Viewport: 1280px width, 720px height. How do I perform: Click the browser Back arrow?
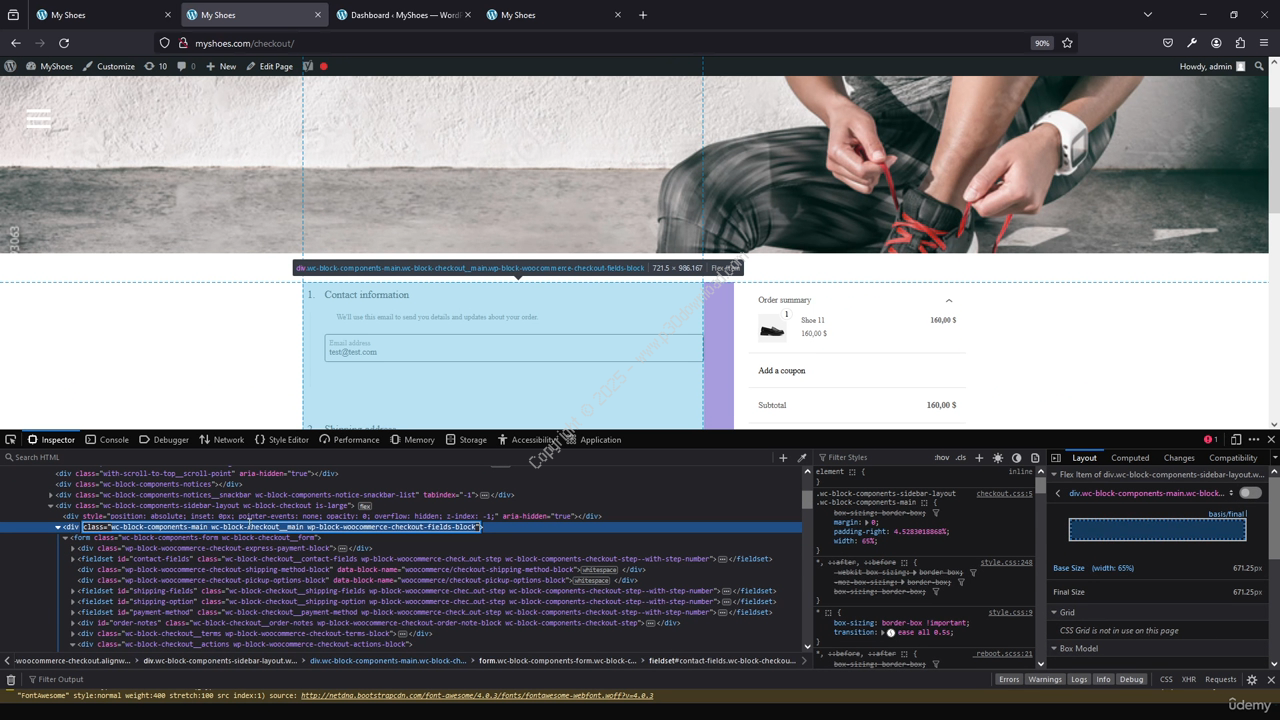coord(15,43)
